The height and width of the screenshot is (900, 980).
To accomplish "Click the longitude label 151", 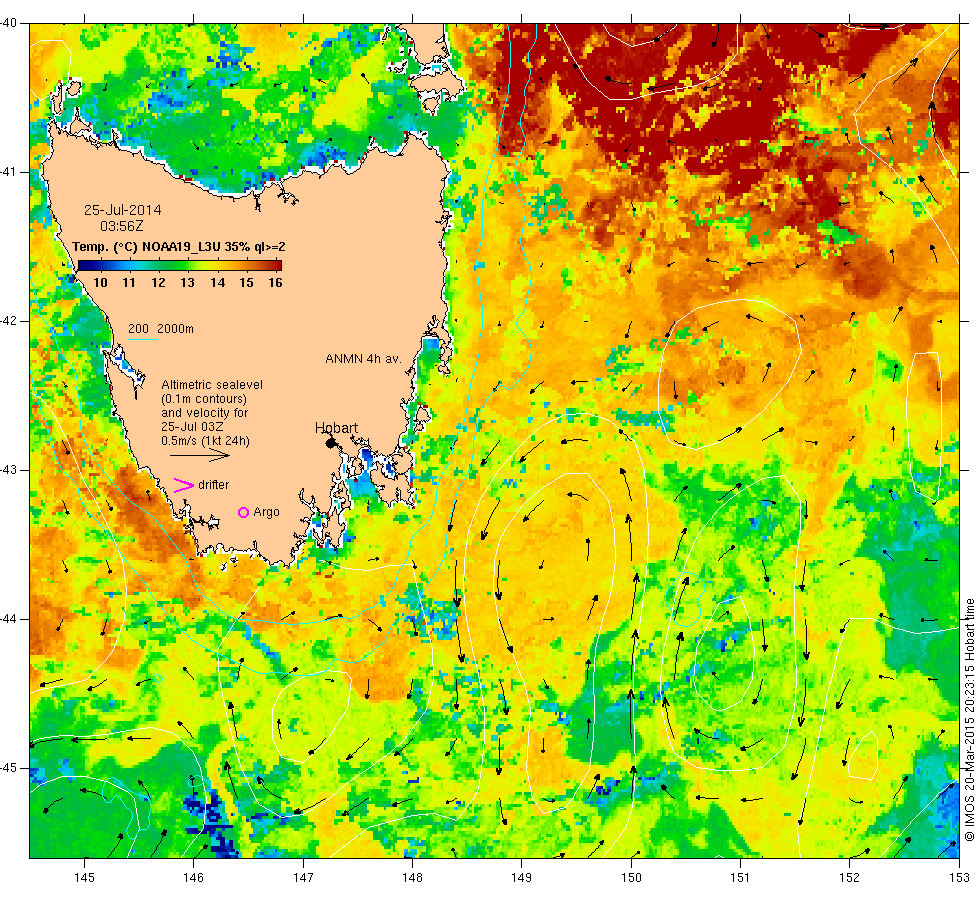I will pyautogui.click(x=740, y=878).
